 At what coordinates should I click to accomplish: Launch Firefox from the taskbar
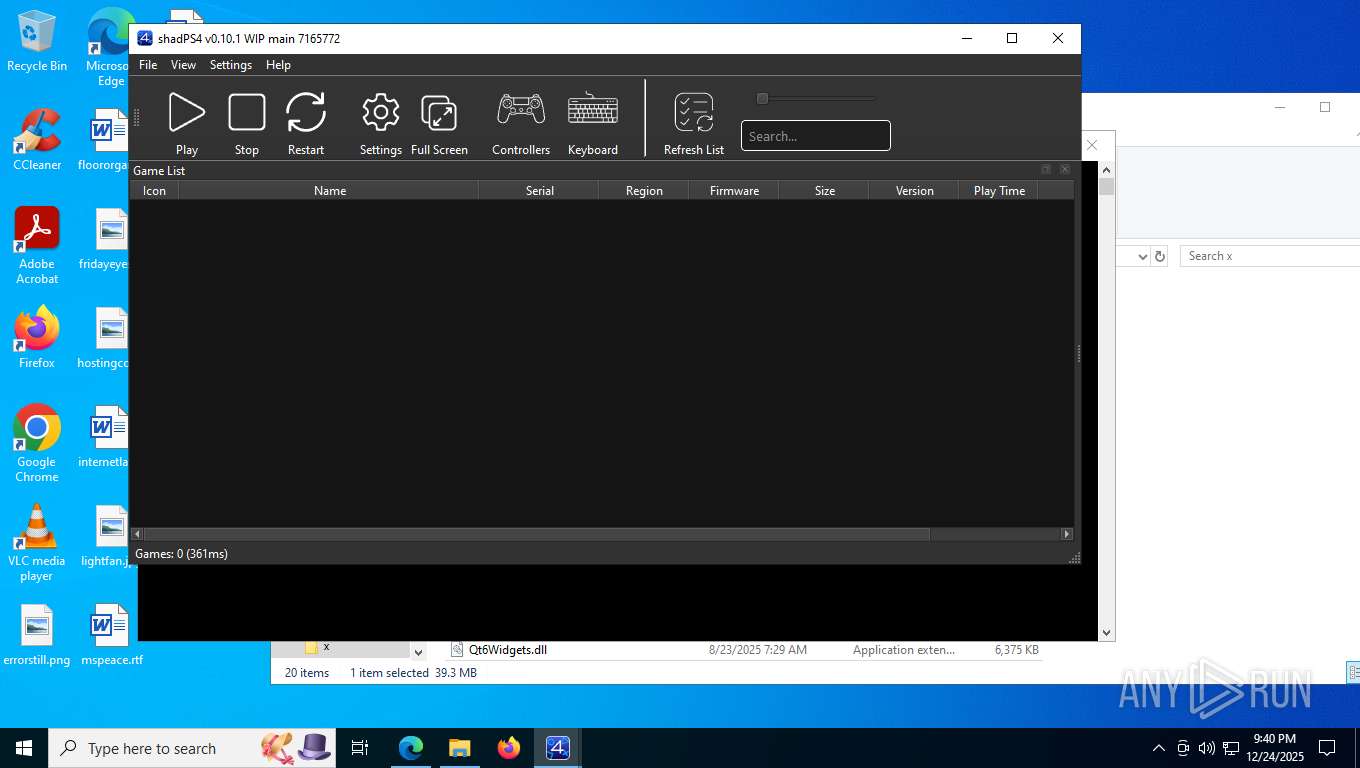click(509, 748)
